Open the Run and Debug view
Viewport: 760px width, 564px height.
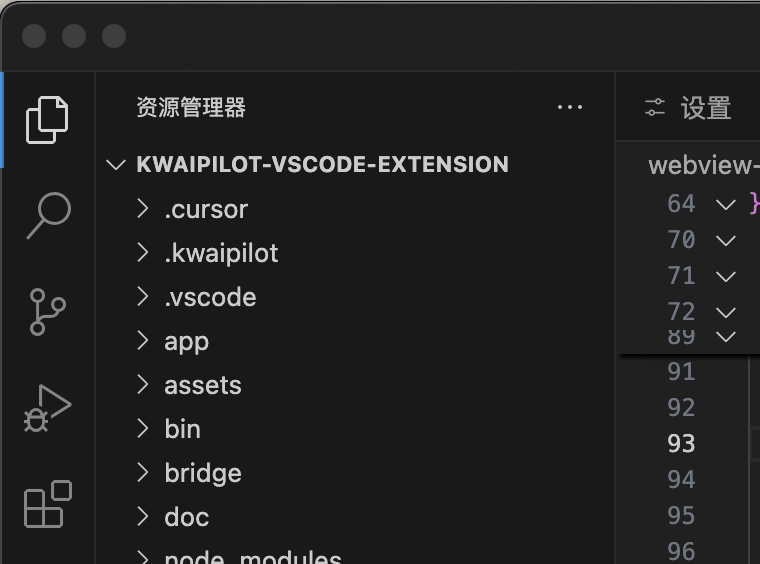coord(47,407)
